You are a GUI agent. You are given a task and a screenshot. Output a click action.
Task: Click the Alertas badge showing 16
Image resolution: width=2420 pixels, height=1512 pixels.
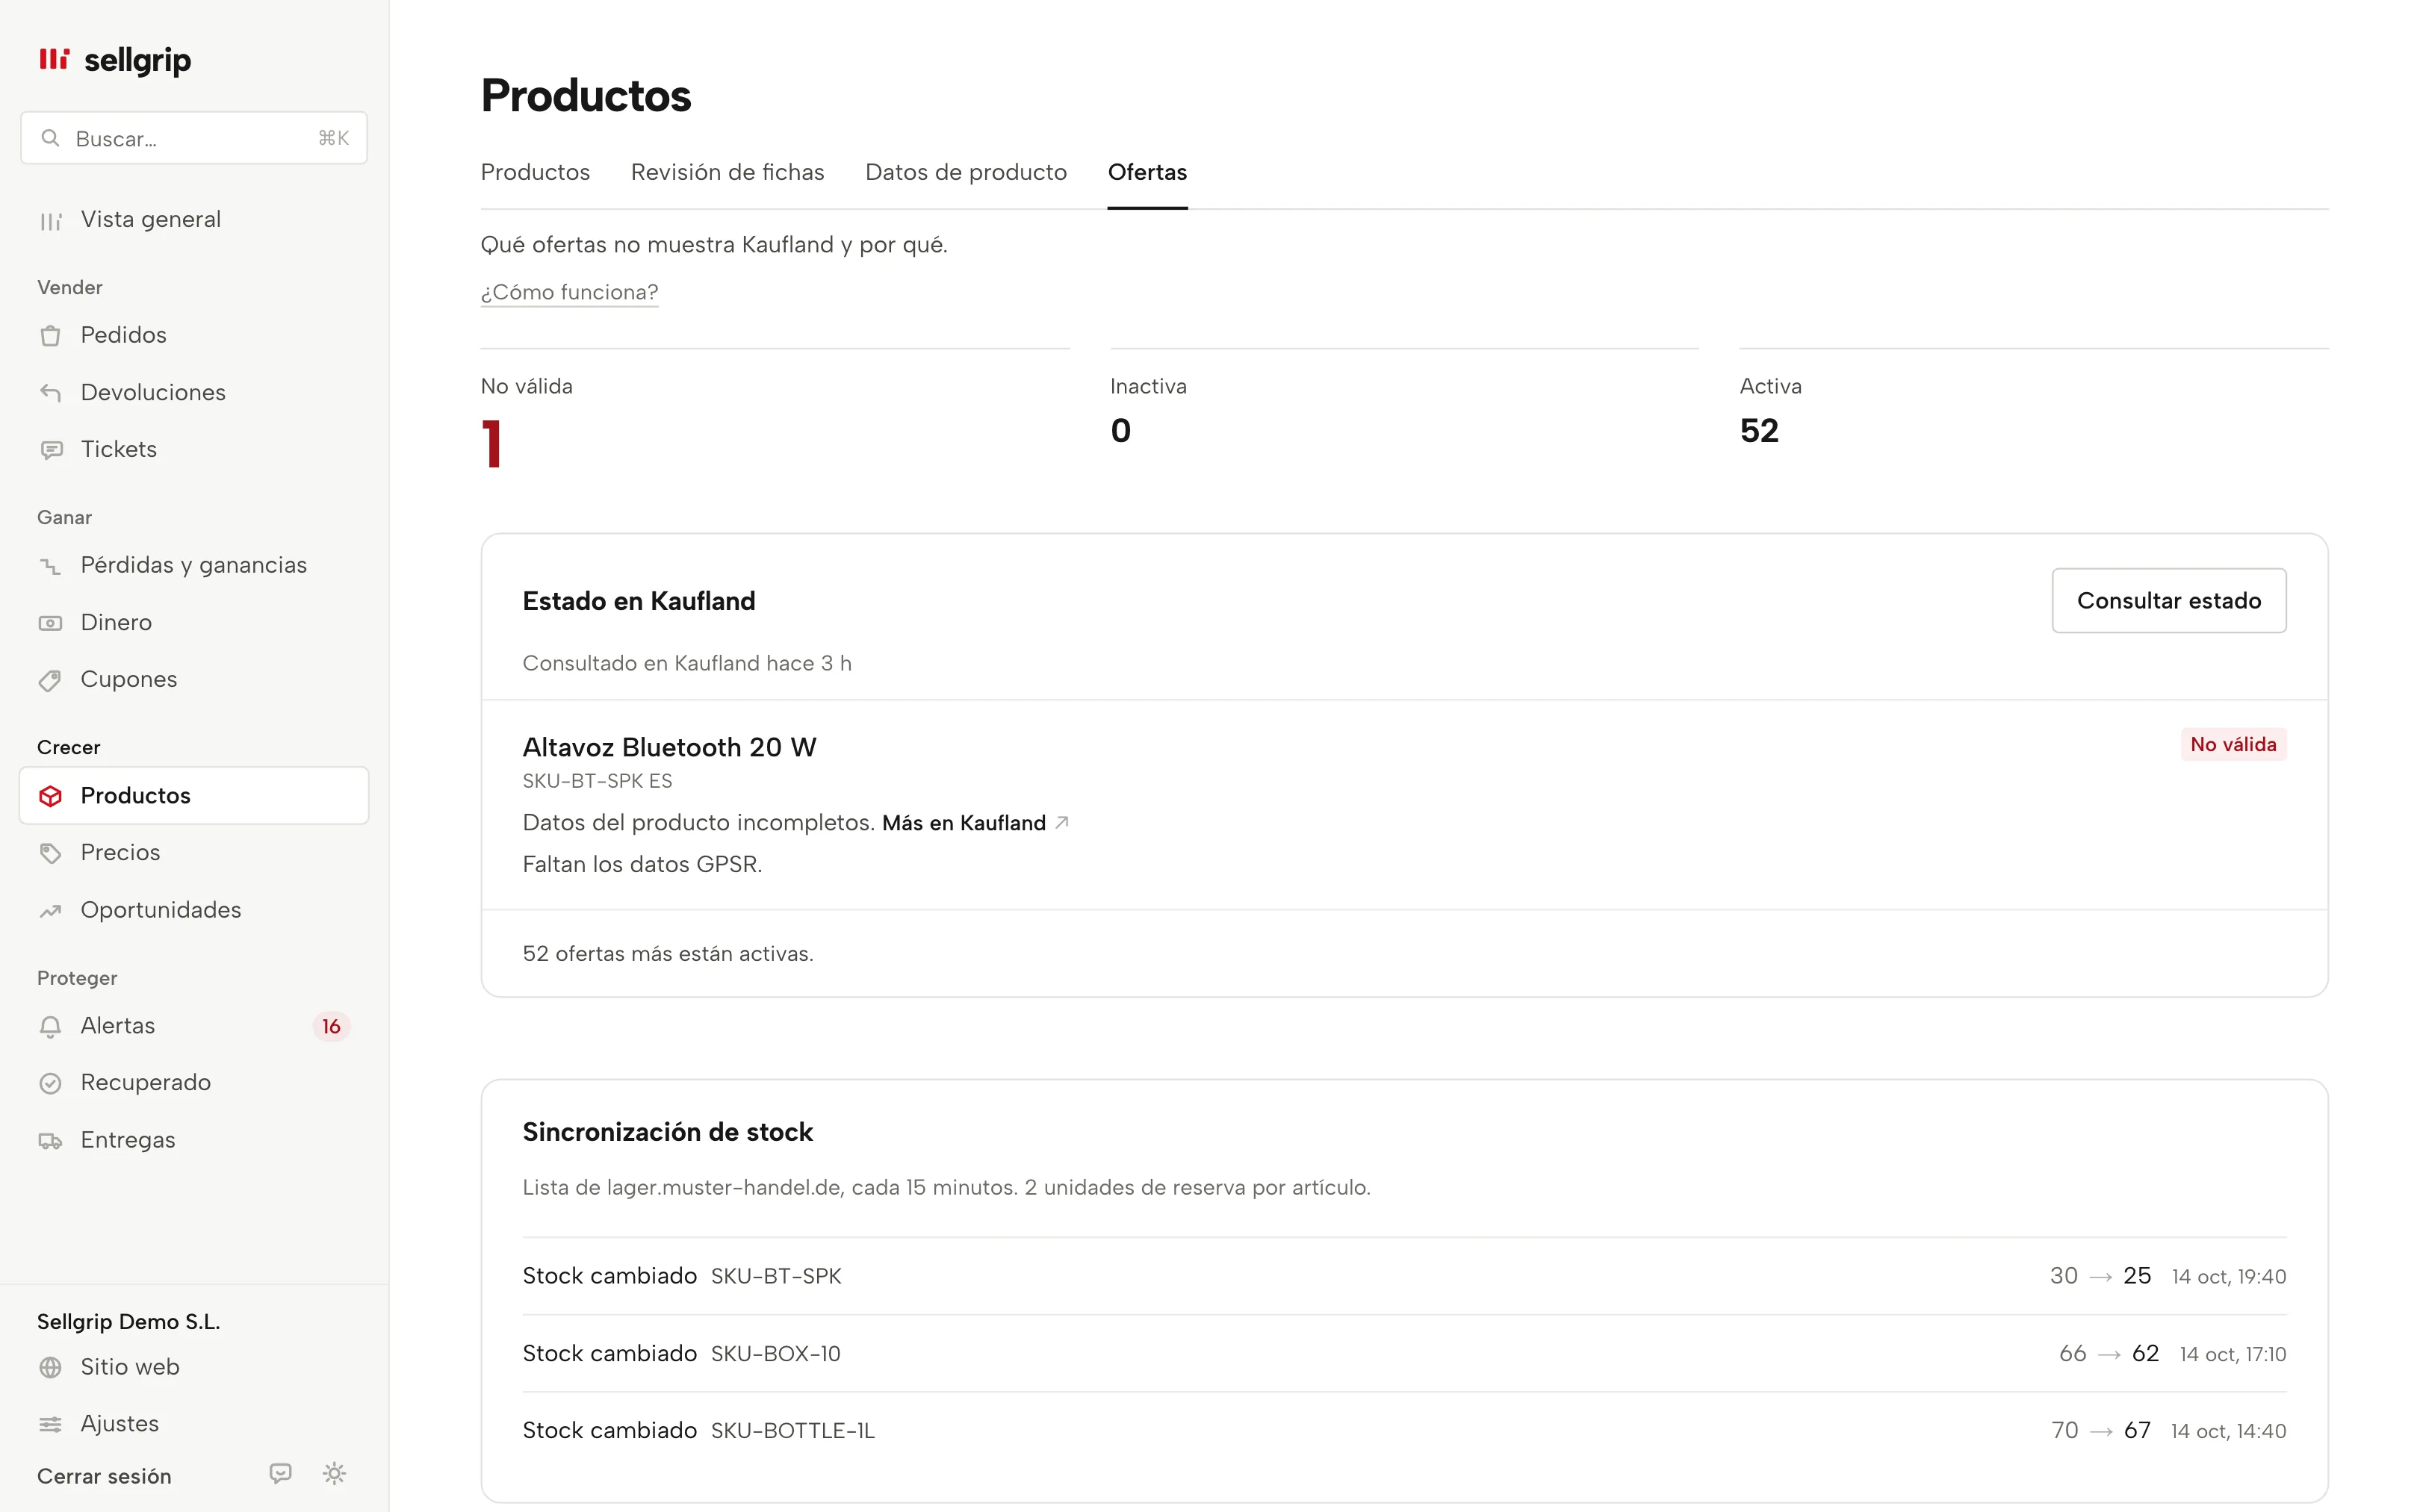331,1027
